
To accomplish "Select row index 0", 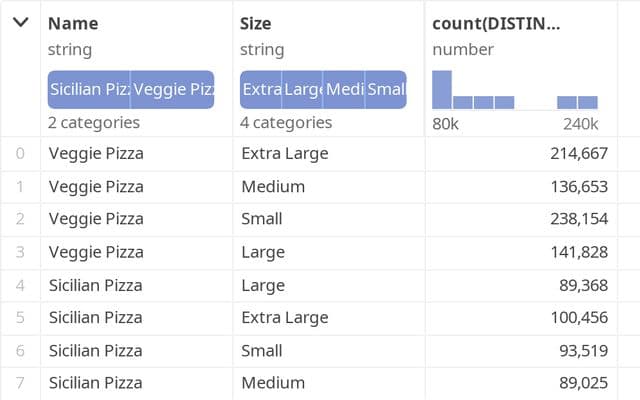I will pyautogui.click(x=20, y=153).
